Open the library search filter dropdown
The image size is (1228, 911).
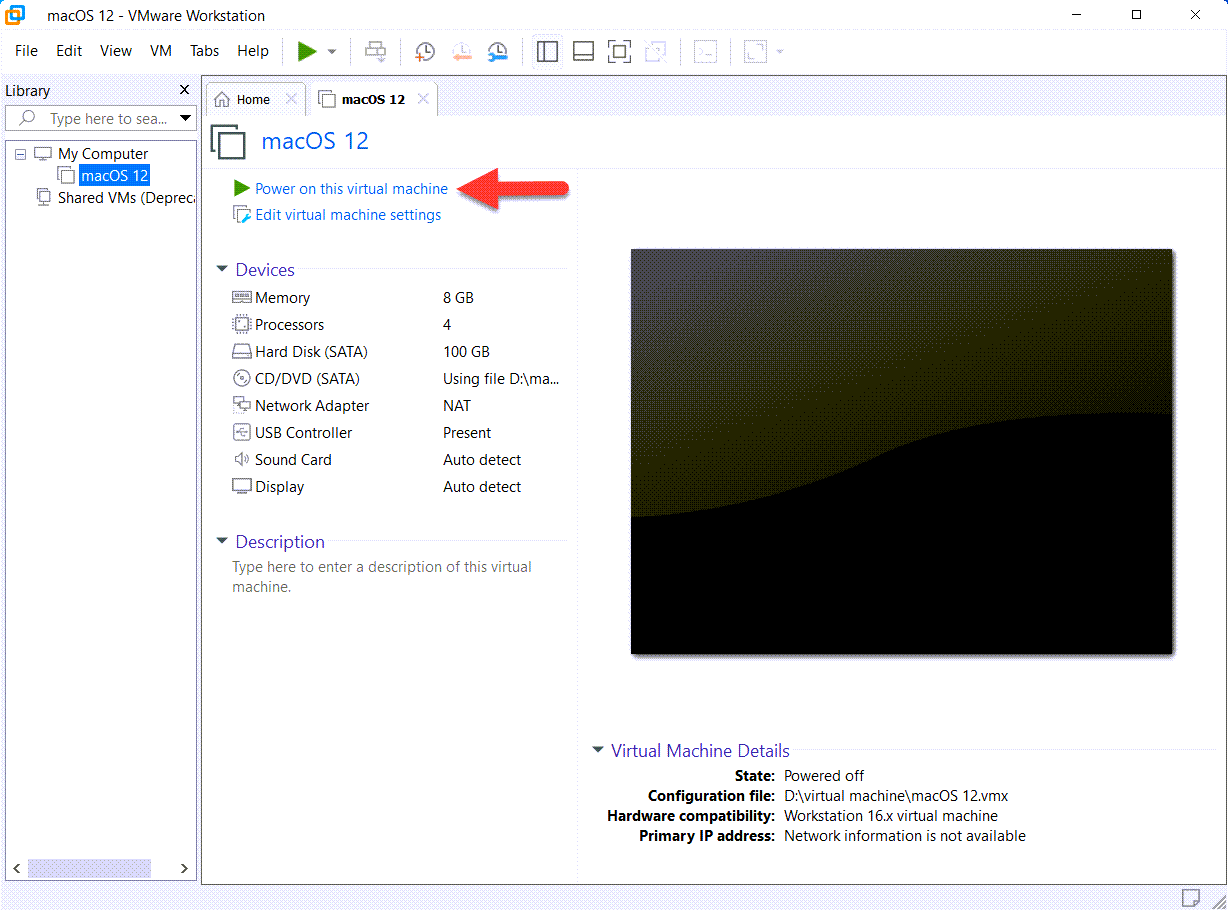tap(185, 119)
